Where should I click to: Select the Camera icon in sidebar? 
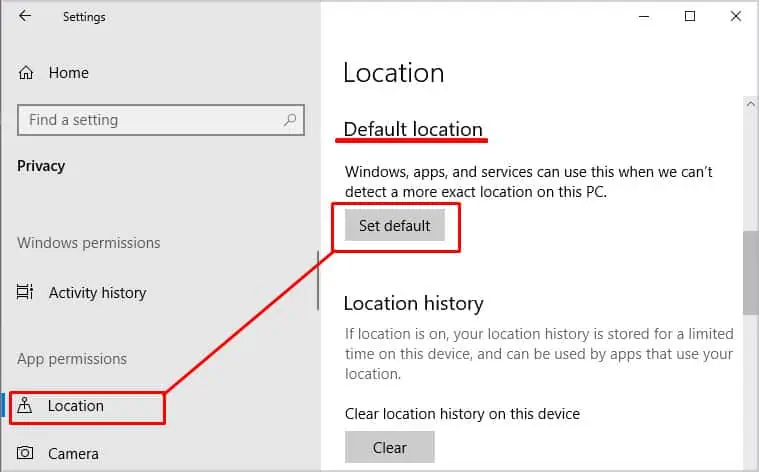25,453
